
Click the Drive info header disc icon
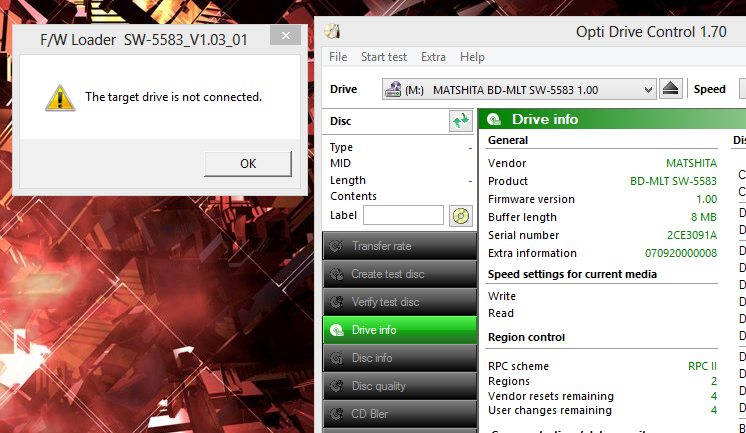(494, 119)
